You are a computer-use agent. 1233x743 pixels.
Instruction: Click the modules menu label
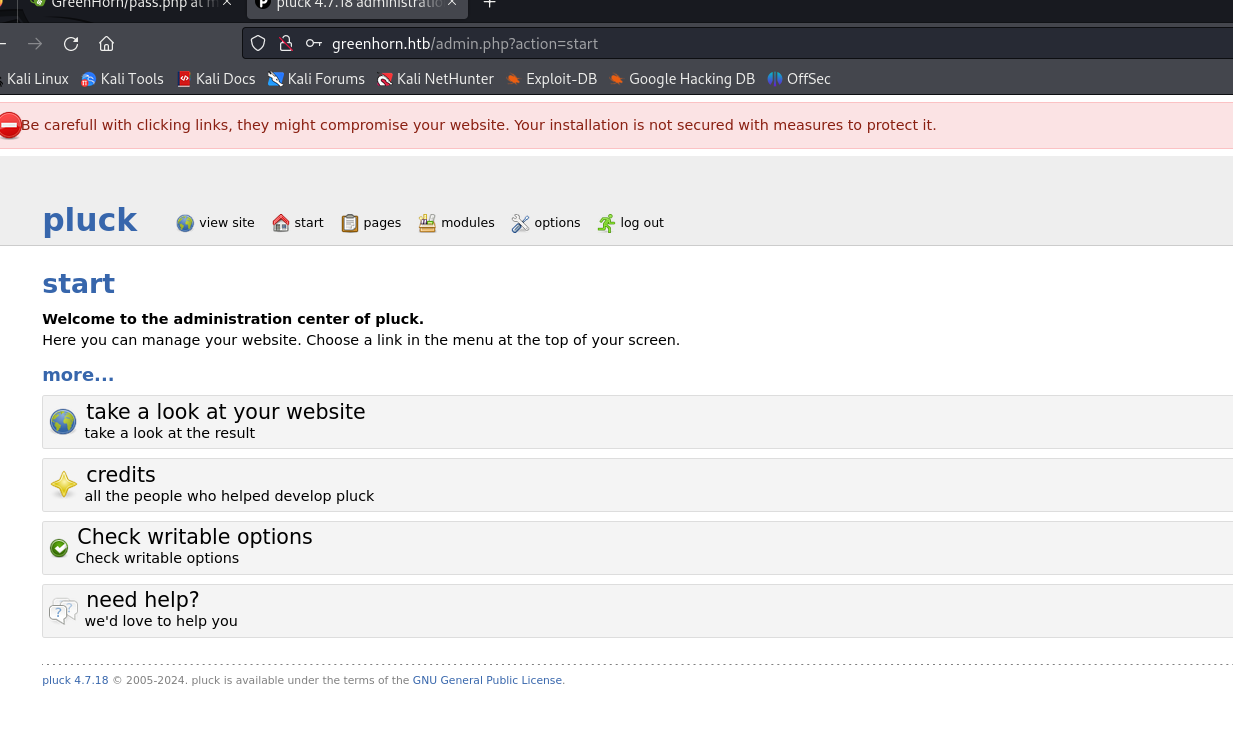pos(468,223)
